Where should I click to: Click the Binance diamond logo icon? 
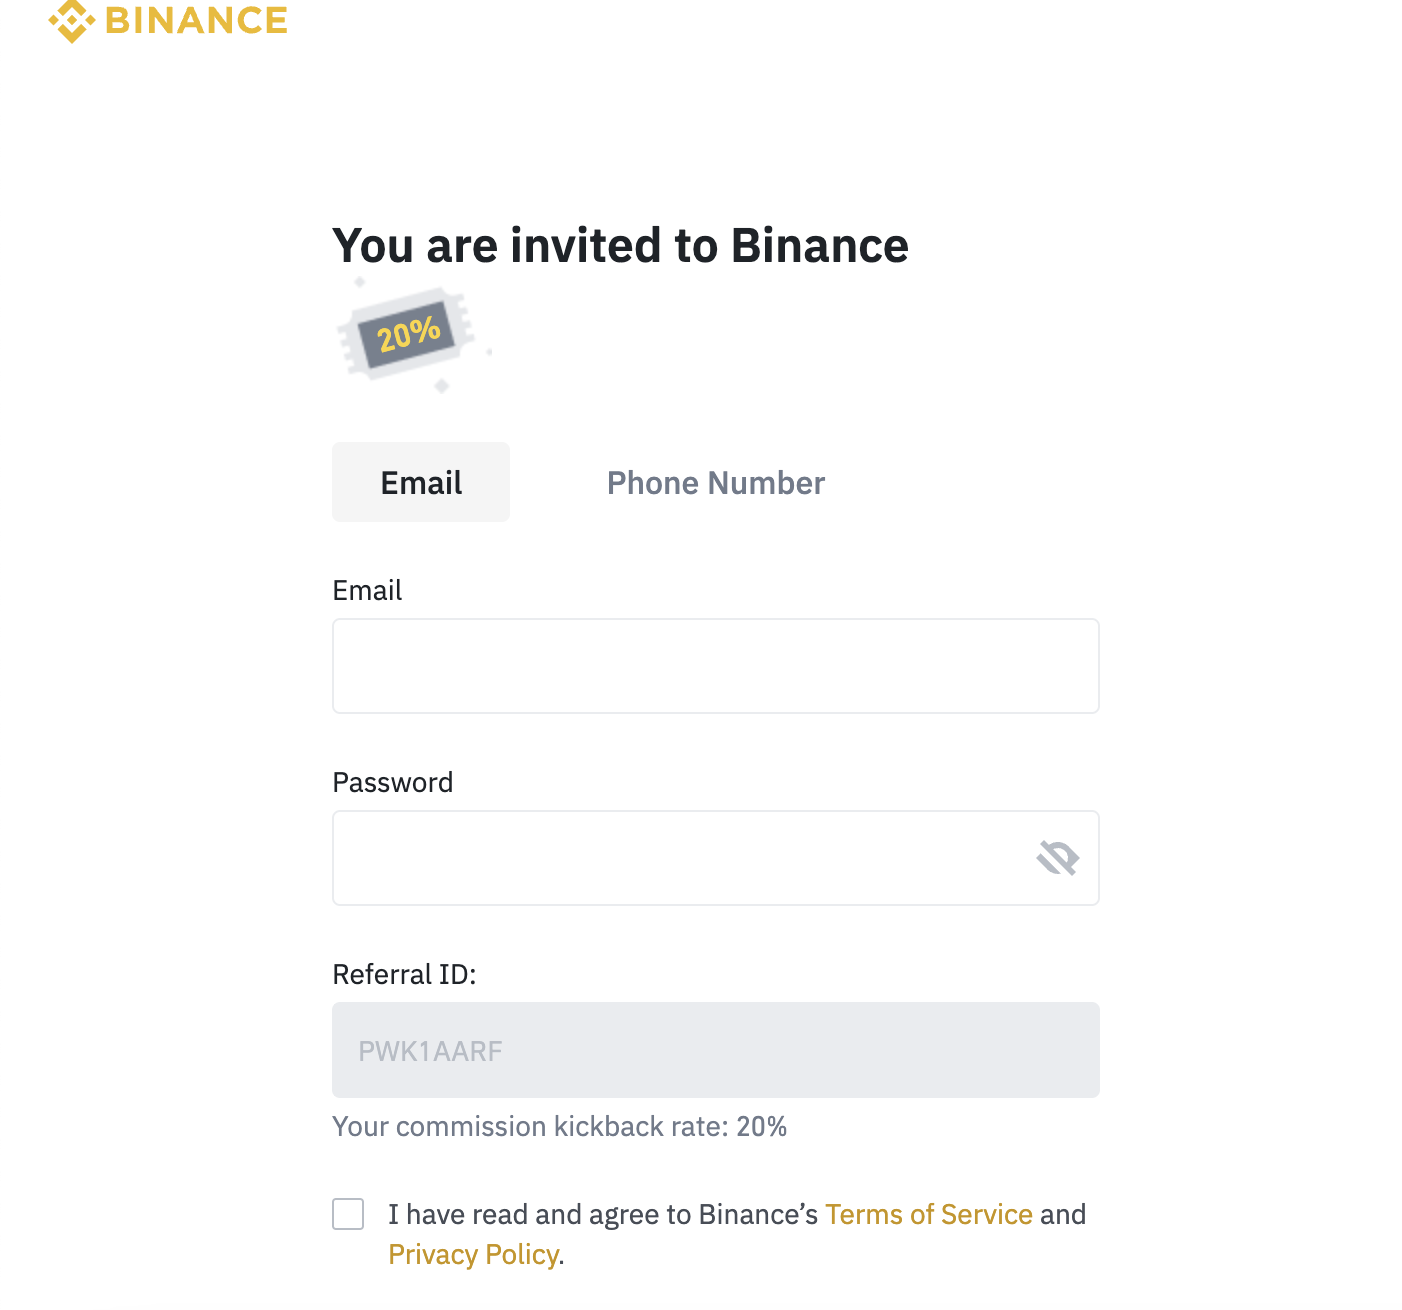click(x=71, y=20)
